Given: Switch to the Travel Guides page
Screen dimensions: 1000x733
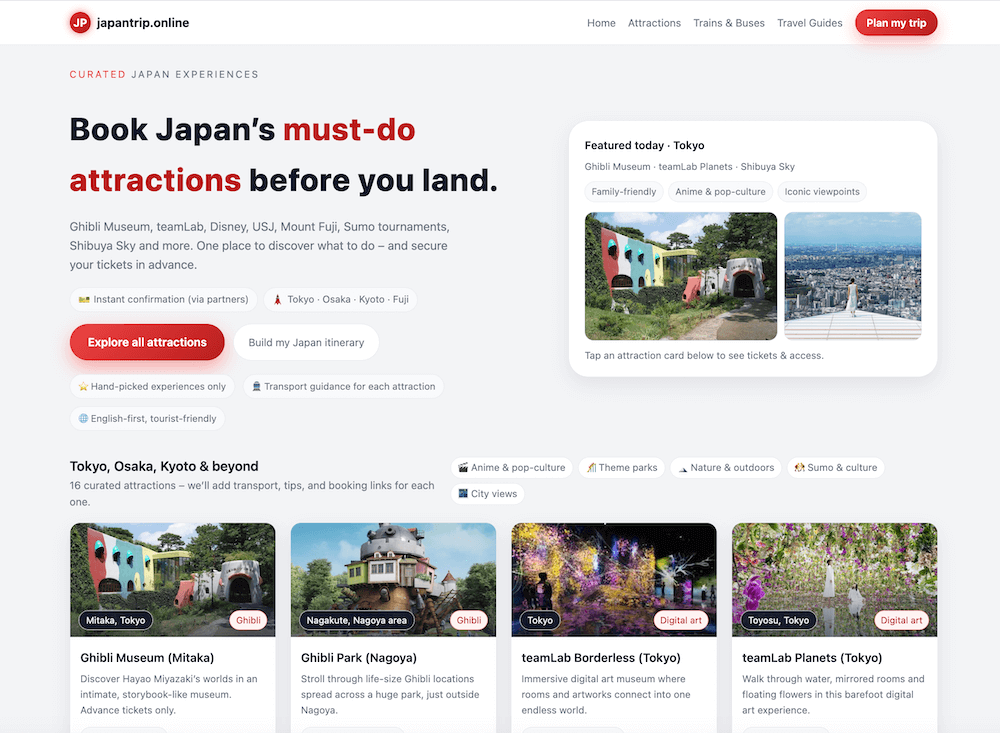Looking at the screenshot, I should [810, 22].
